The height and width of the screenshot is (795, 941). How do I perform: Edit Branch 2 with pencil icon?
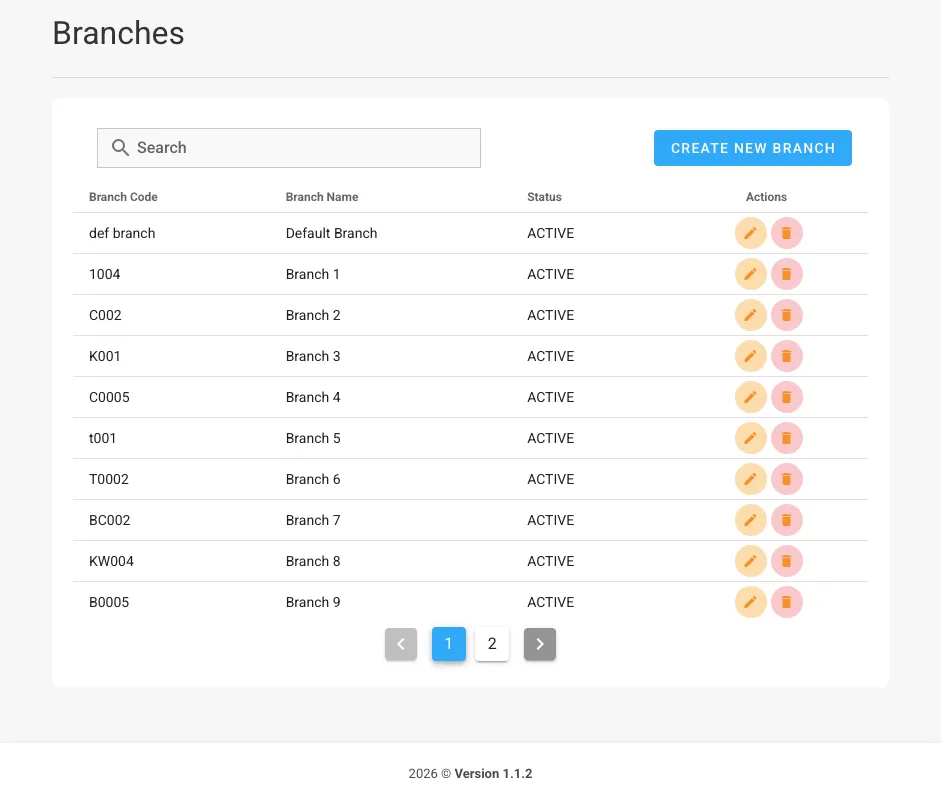(750, 315)
